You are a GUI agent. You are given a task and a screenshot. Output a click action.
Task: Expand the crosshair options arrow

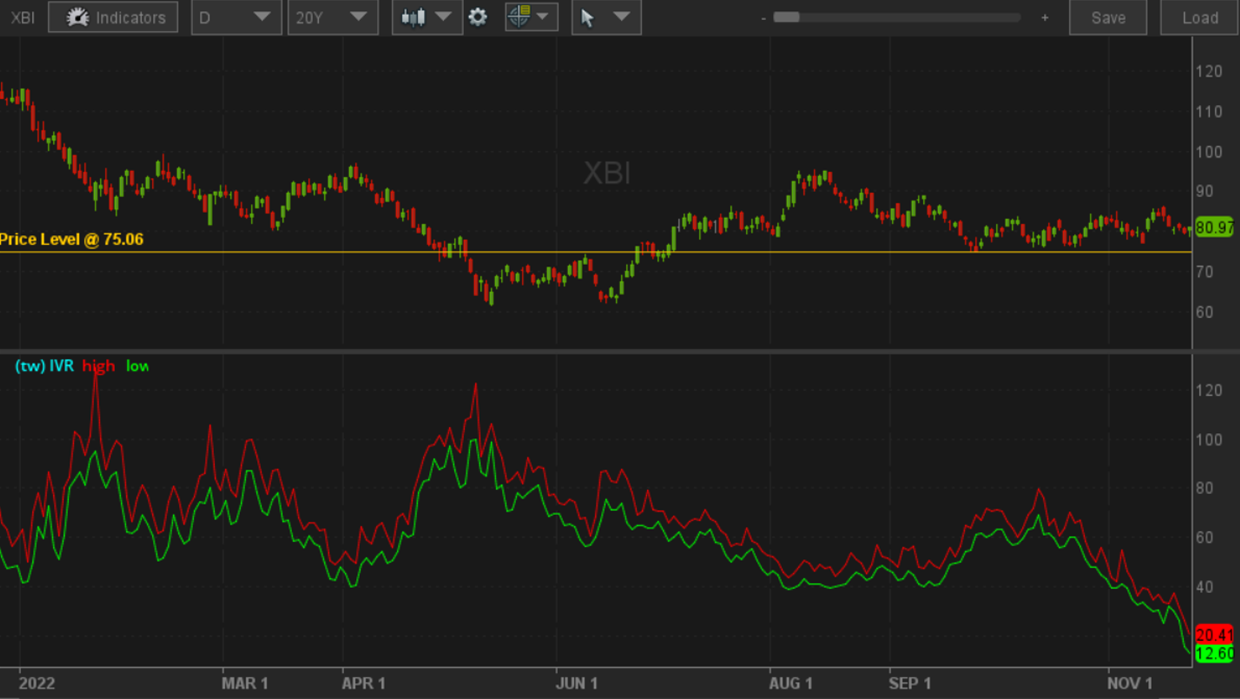pyautogui.click(x=543, y=16)
